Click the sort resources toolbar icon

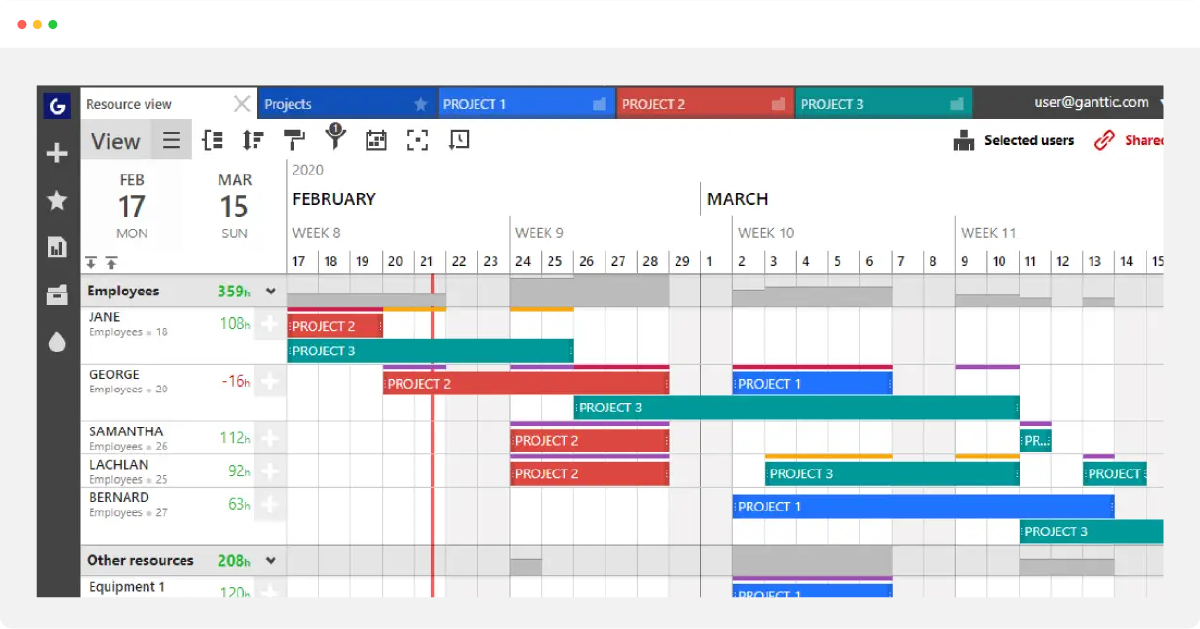point(253,141)
